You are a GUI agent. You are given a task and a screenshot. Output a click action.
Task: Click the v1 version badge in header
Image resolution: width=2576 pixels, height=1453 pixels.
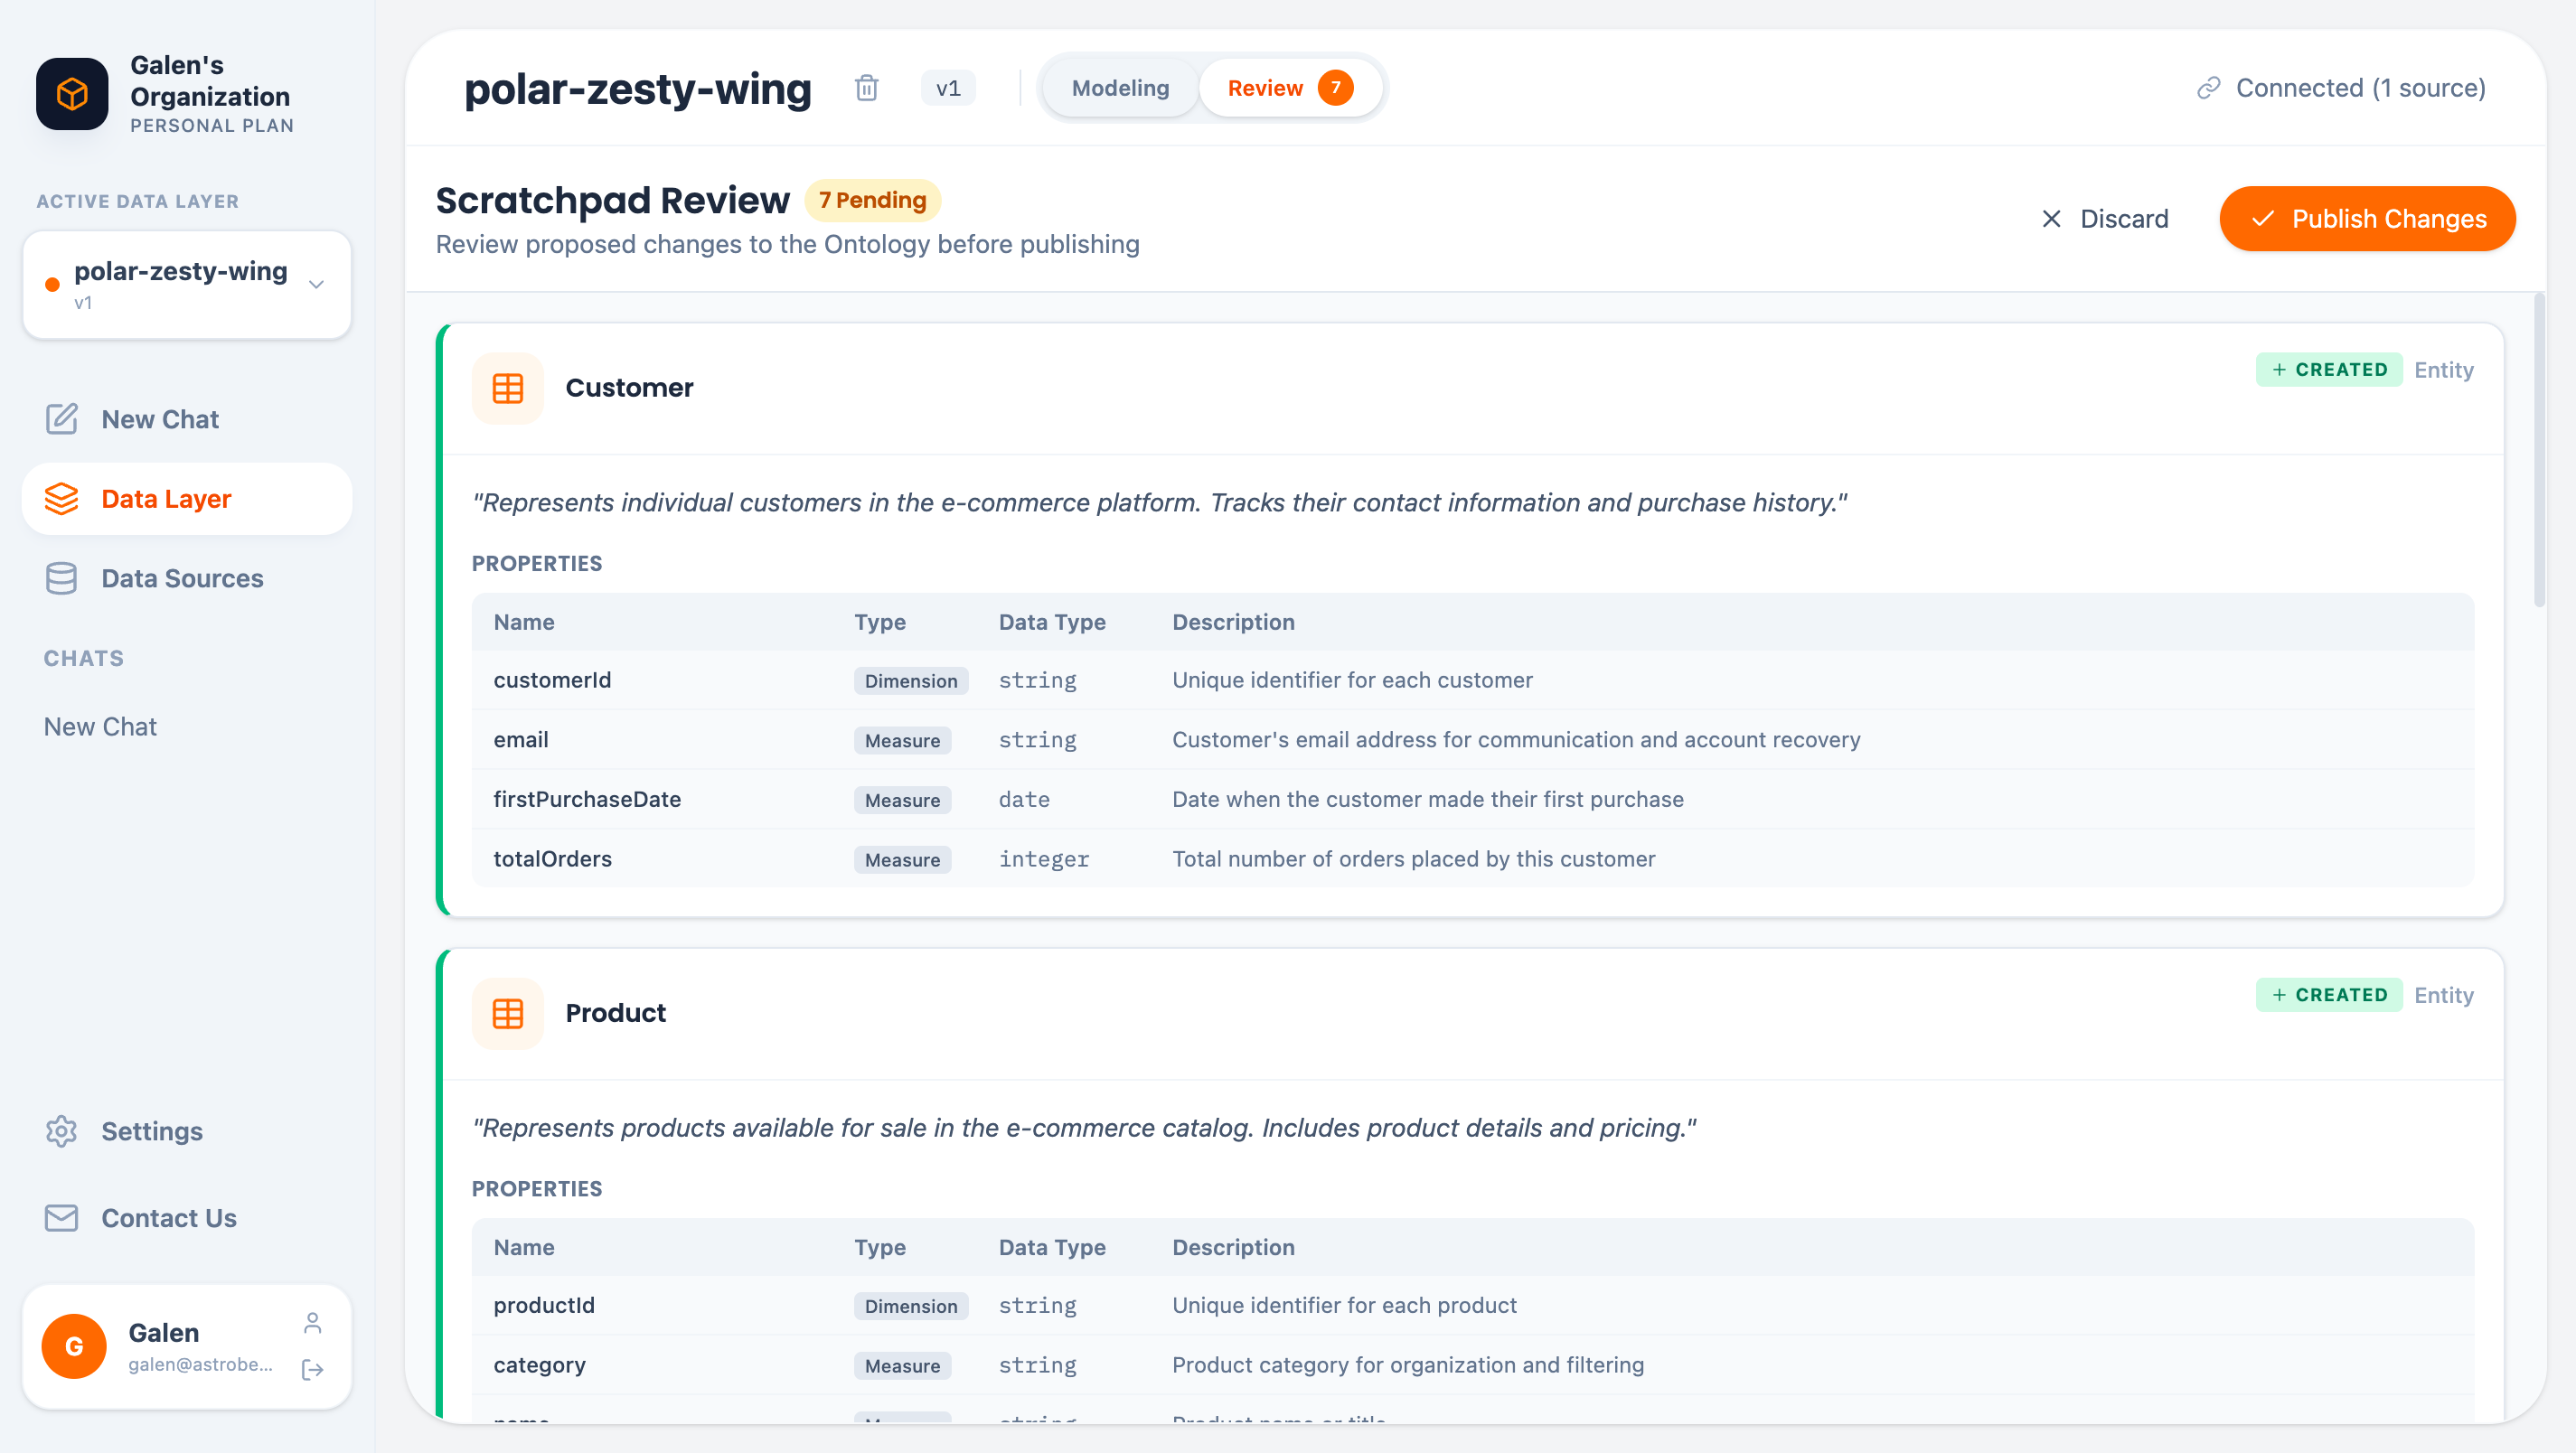coord(947,88)
